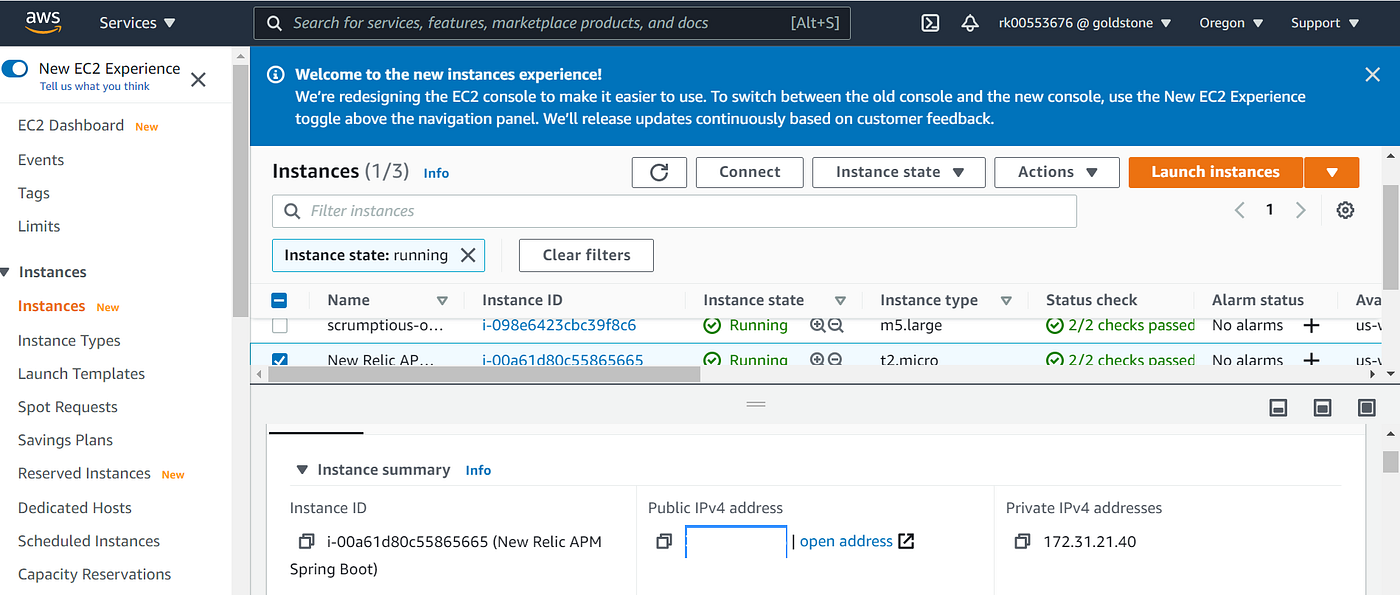The width and height of the screenshot is (1400, 595).
Task: Open AWS home via the aws logo
Action: (x=45, y=22)
